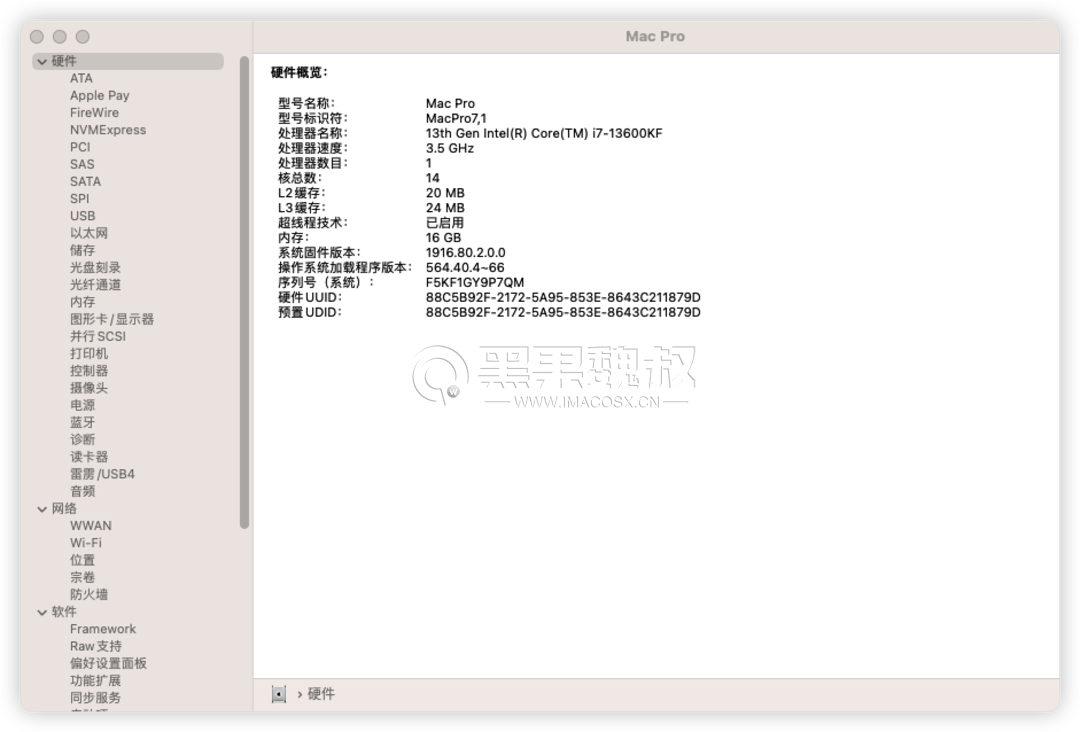Click the firmware version 1916.80.2.0.0
Screen dimensions: 1080x732
466,253
